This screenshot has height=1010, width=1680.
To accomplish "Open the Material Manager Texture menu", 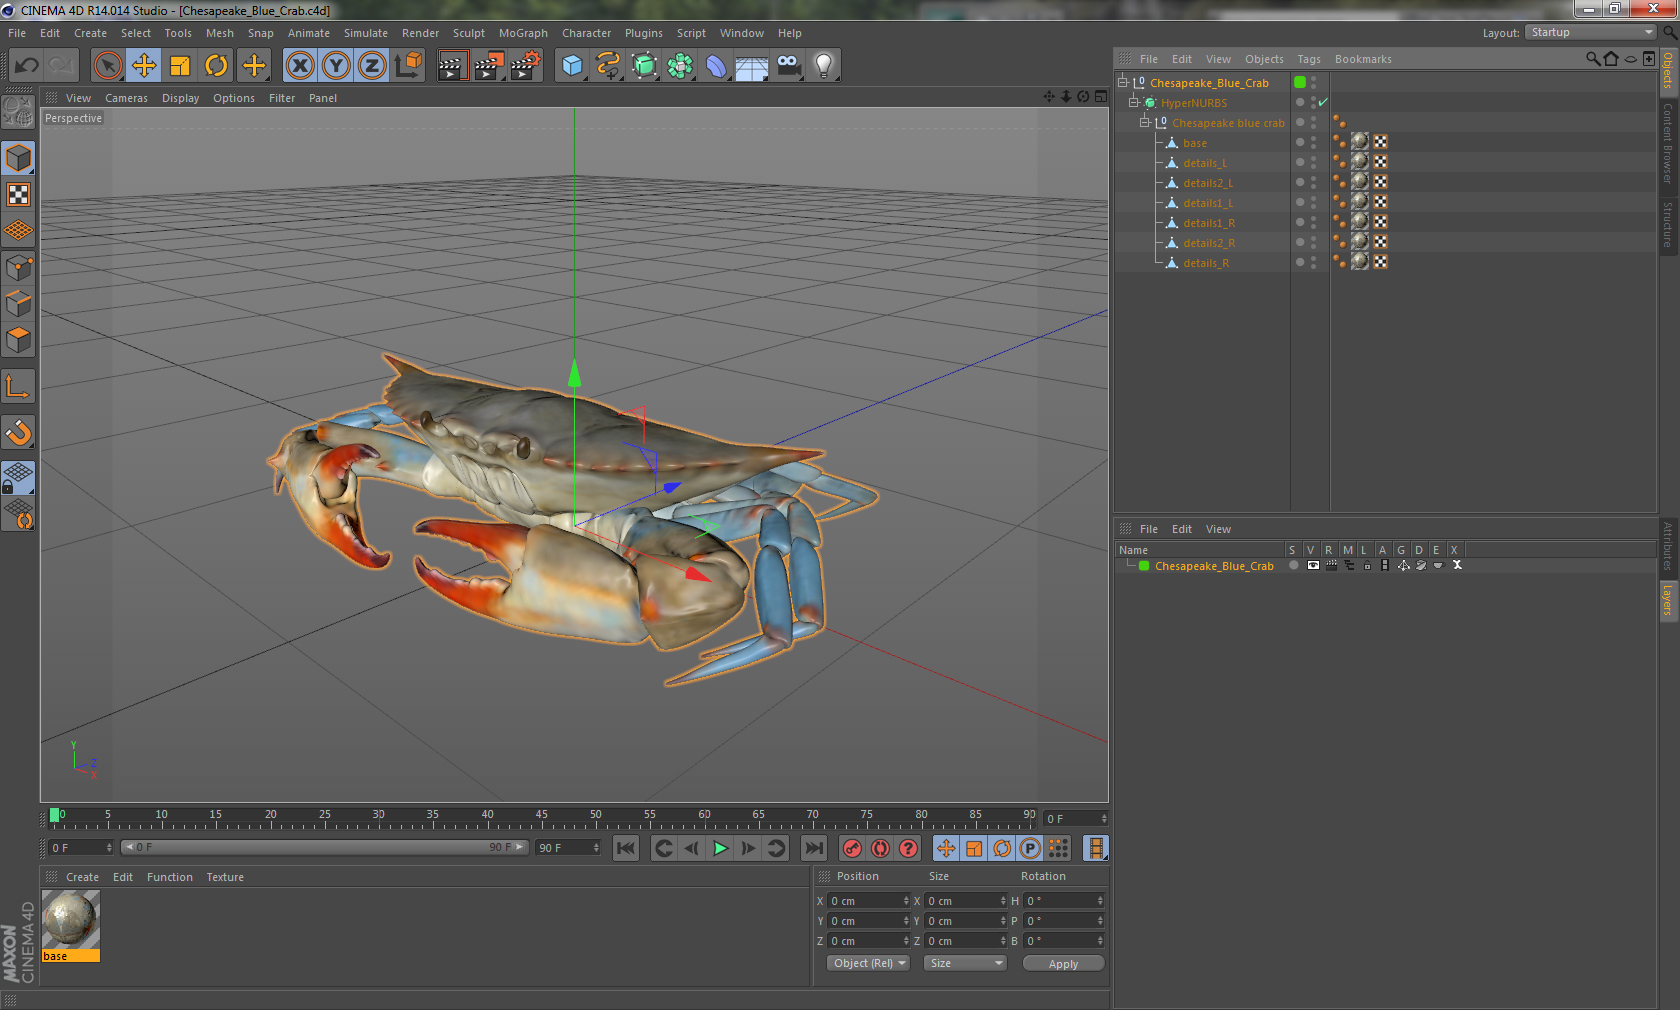I will [x=225, y=877].
